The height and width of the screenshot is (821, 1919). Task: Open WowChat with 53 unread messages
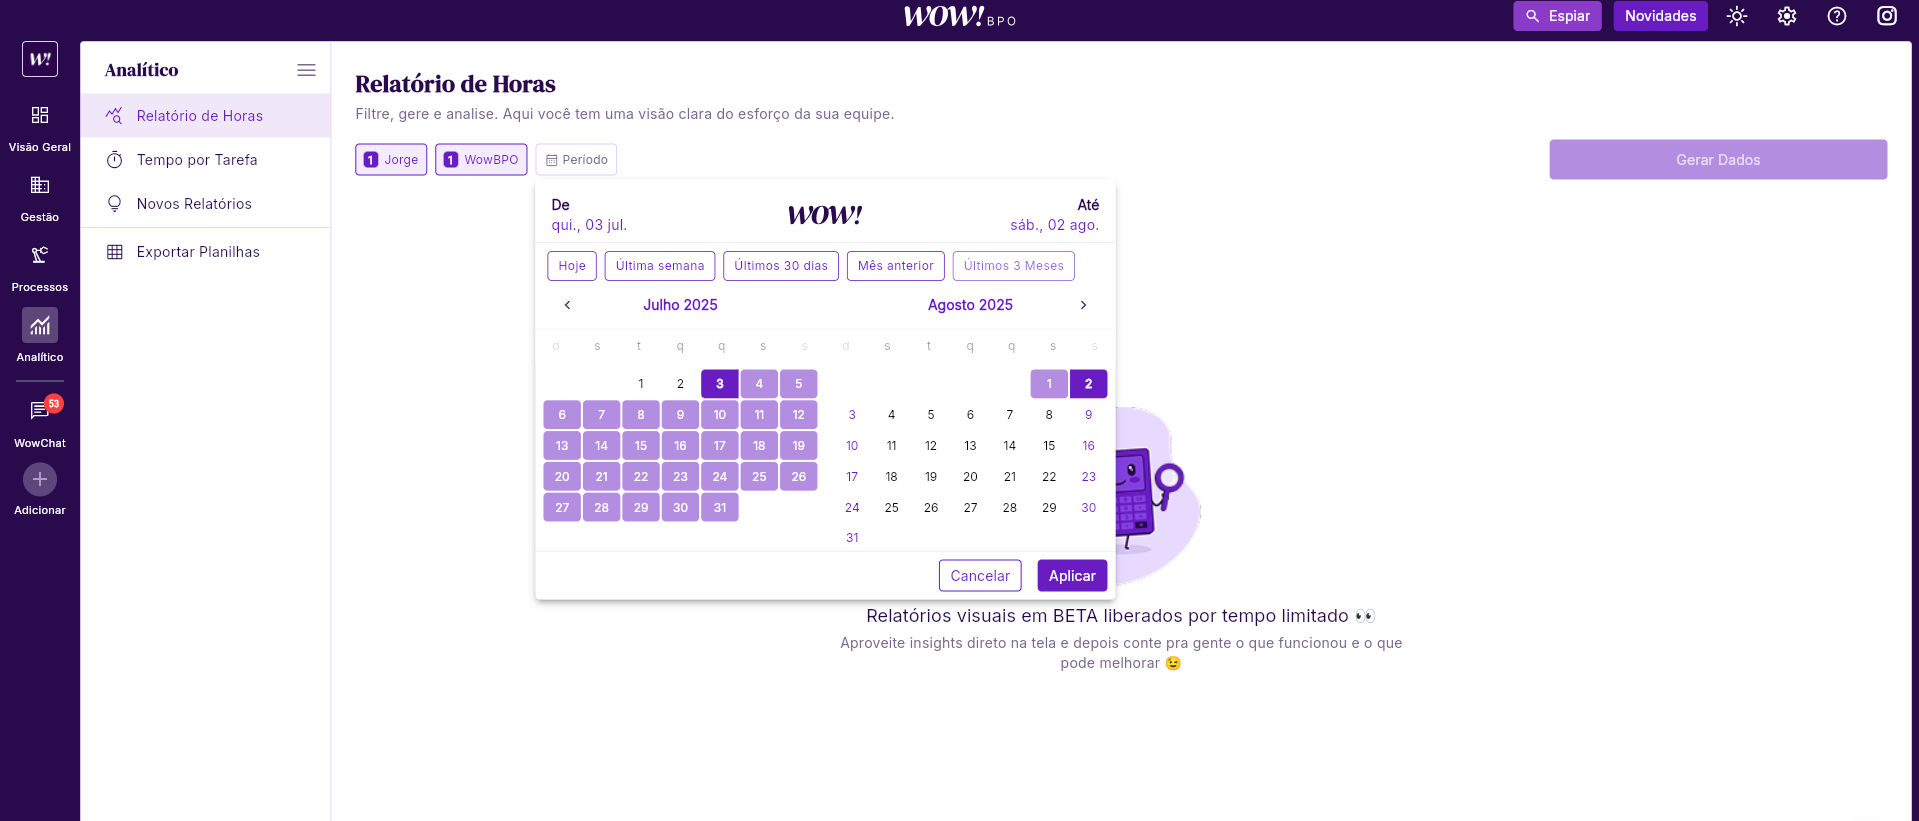click(x=40, y=410)
